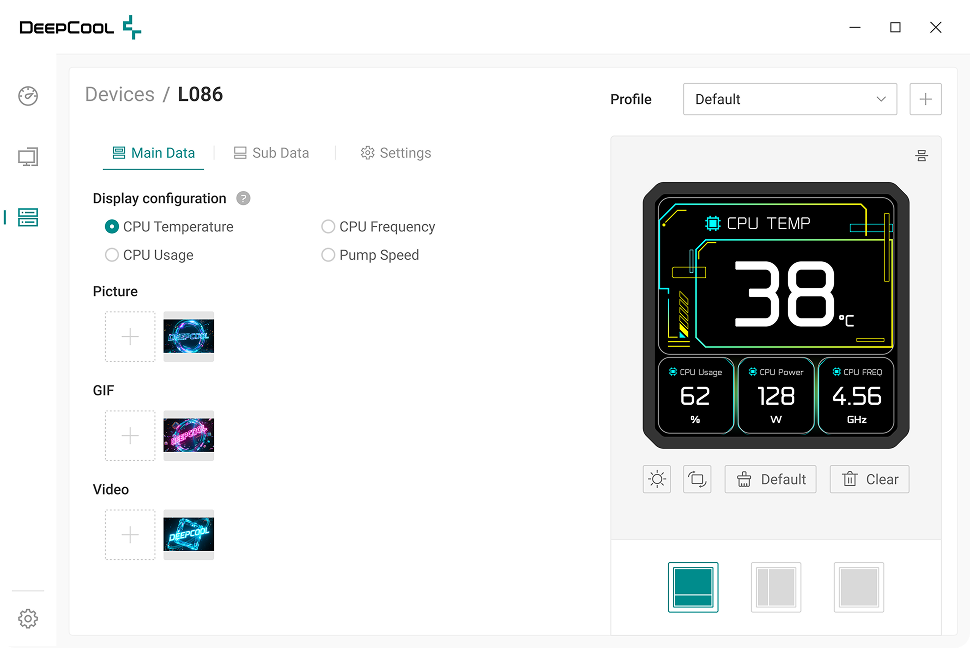970x648 pixels.
Task: Select the two-column split layout thumbnail
Action: coord(776,587)
